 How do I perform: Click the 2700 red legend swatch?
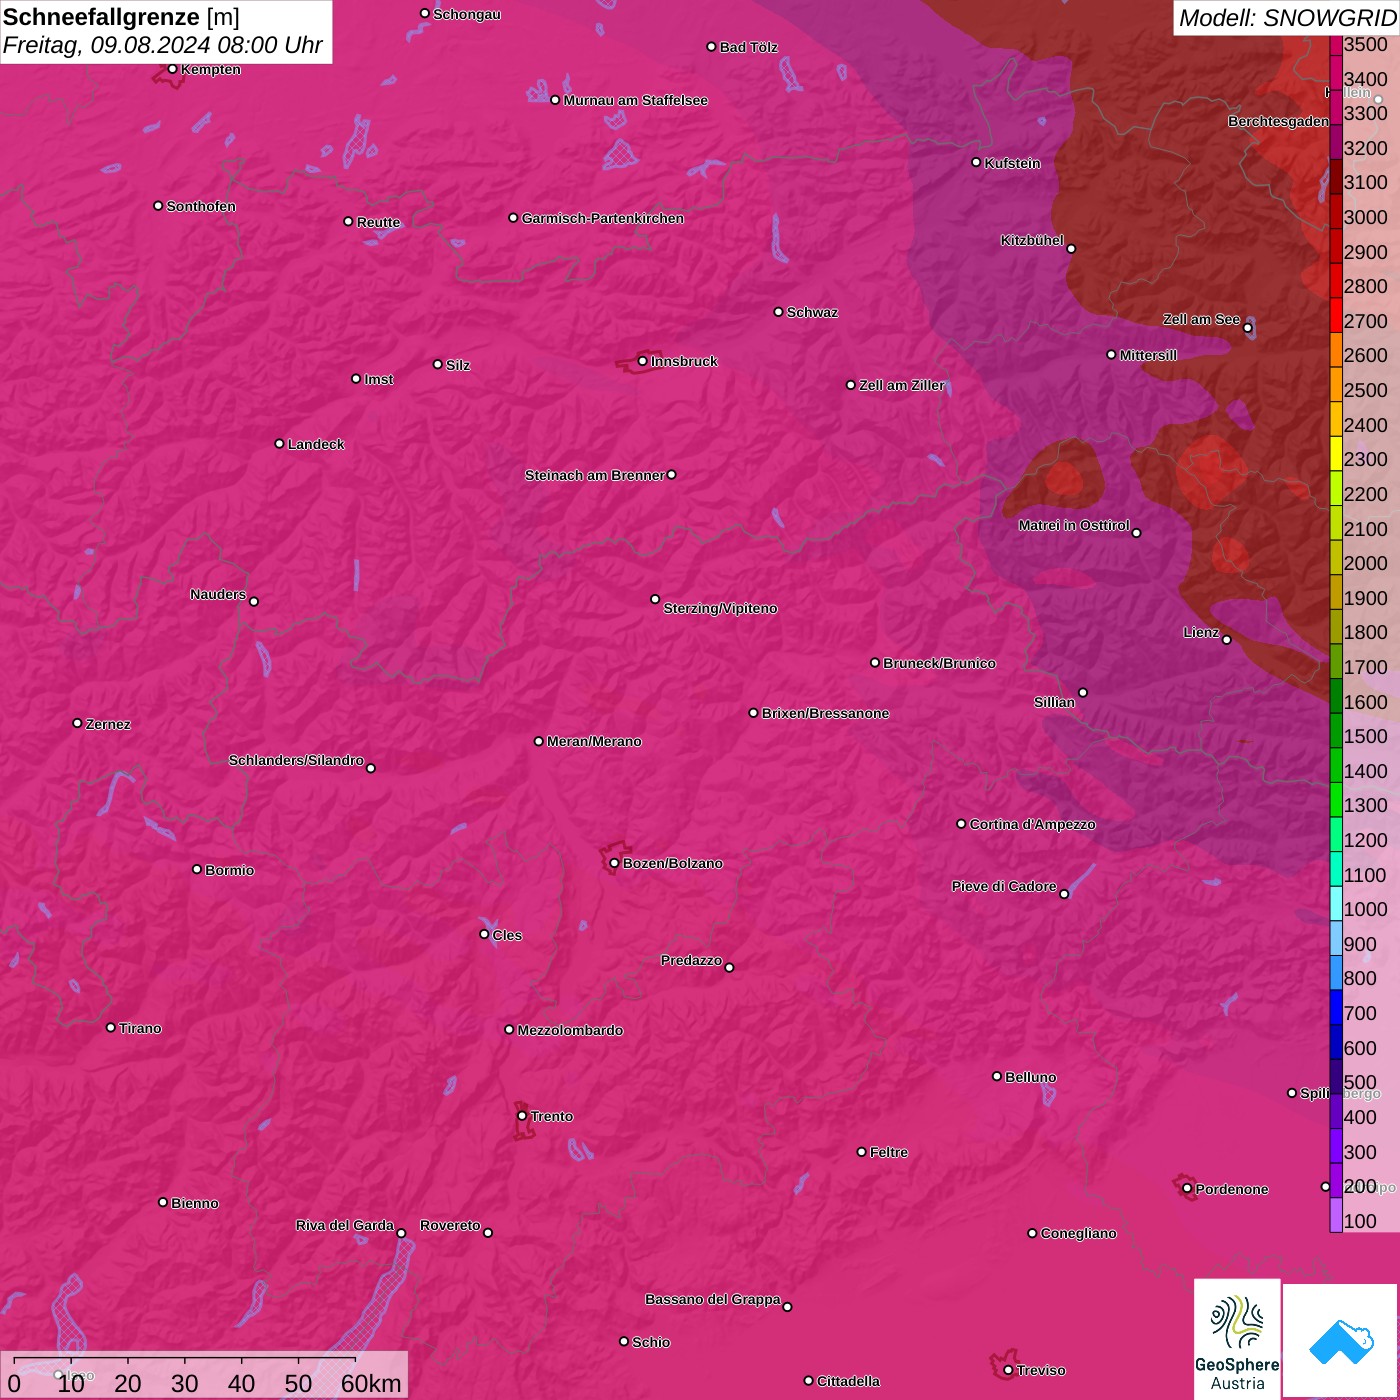(1336, 316)
